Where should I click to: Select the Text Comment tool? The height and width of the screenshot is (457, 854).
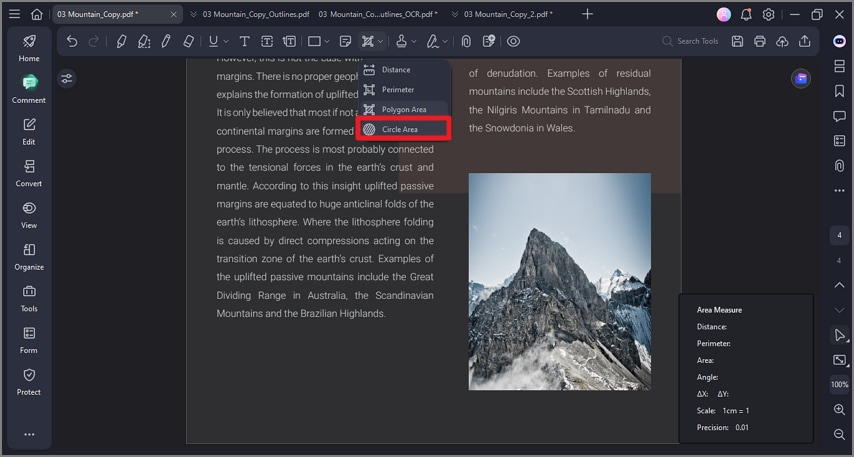click(245, 41)
